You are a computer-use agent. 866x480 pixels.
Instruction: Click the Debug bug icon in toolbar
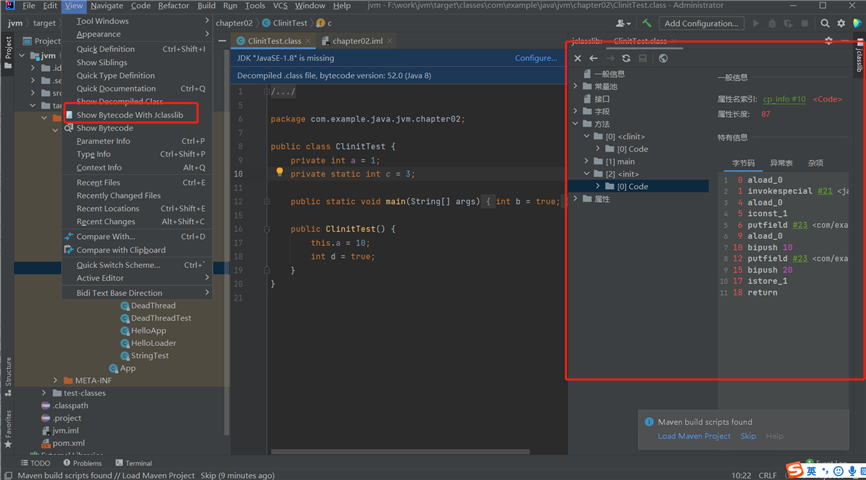click(772, 23)
